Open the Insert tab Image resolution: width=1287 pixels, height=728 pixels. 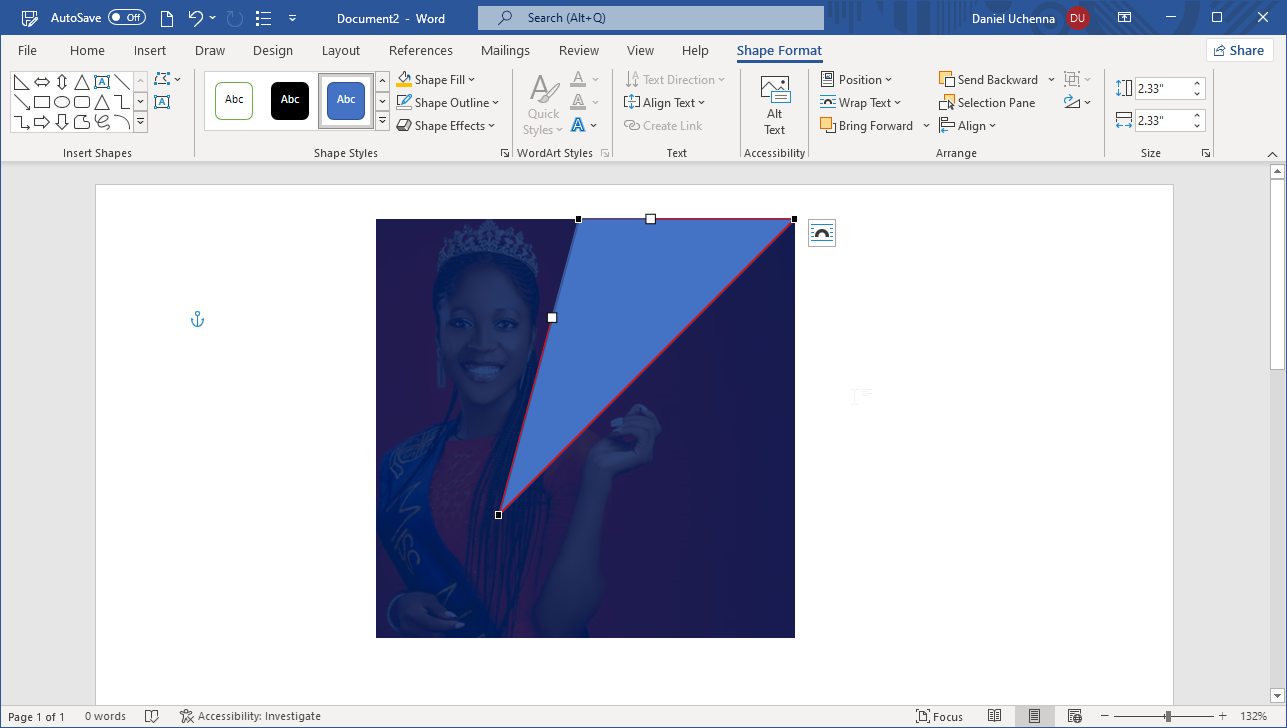coord(150,51)
